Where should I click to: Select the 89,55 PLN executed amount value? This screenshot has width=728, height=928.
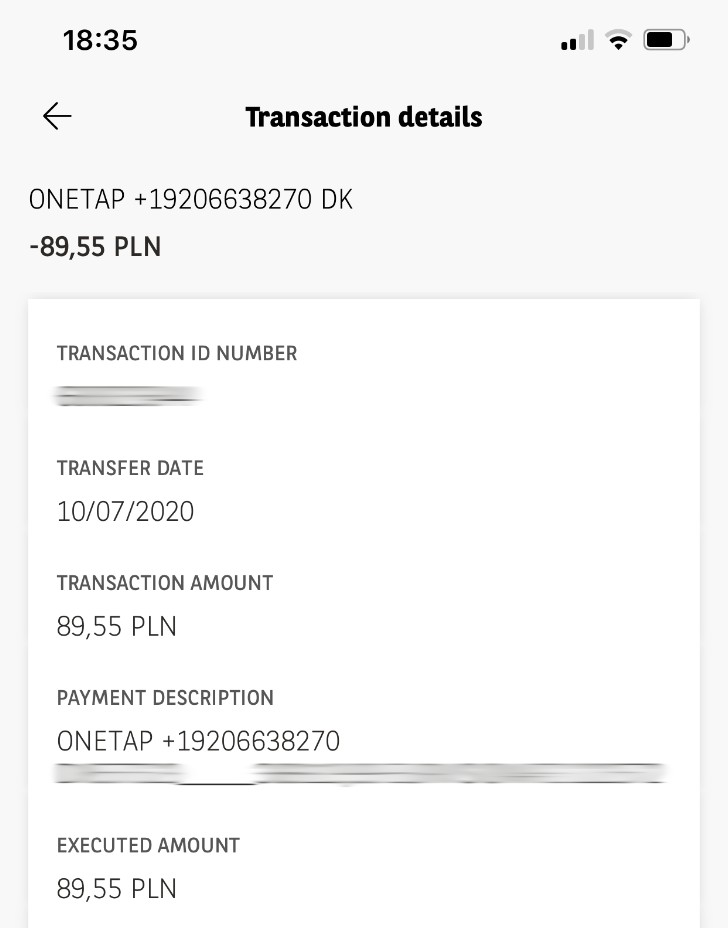(117, 889)
